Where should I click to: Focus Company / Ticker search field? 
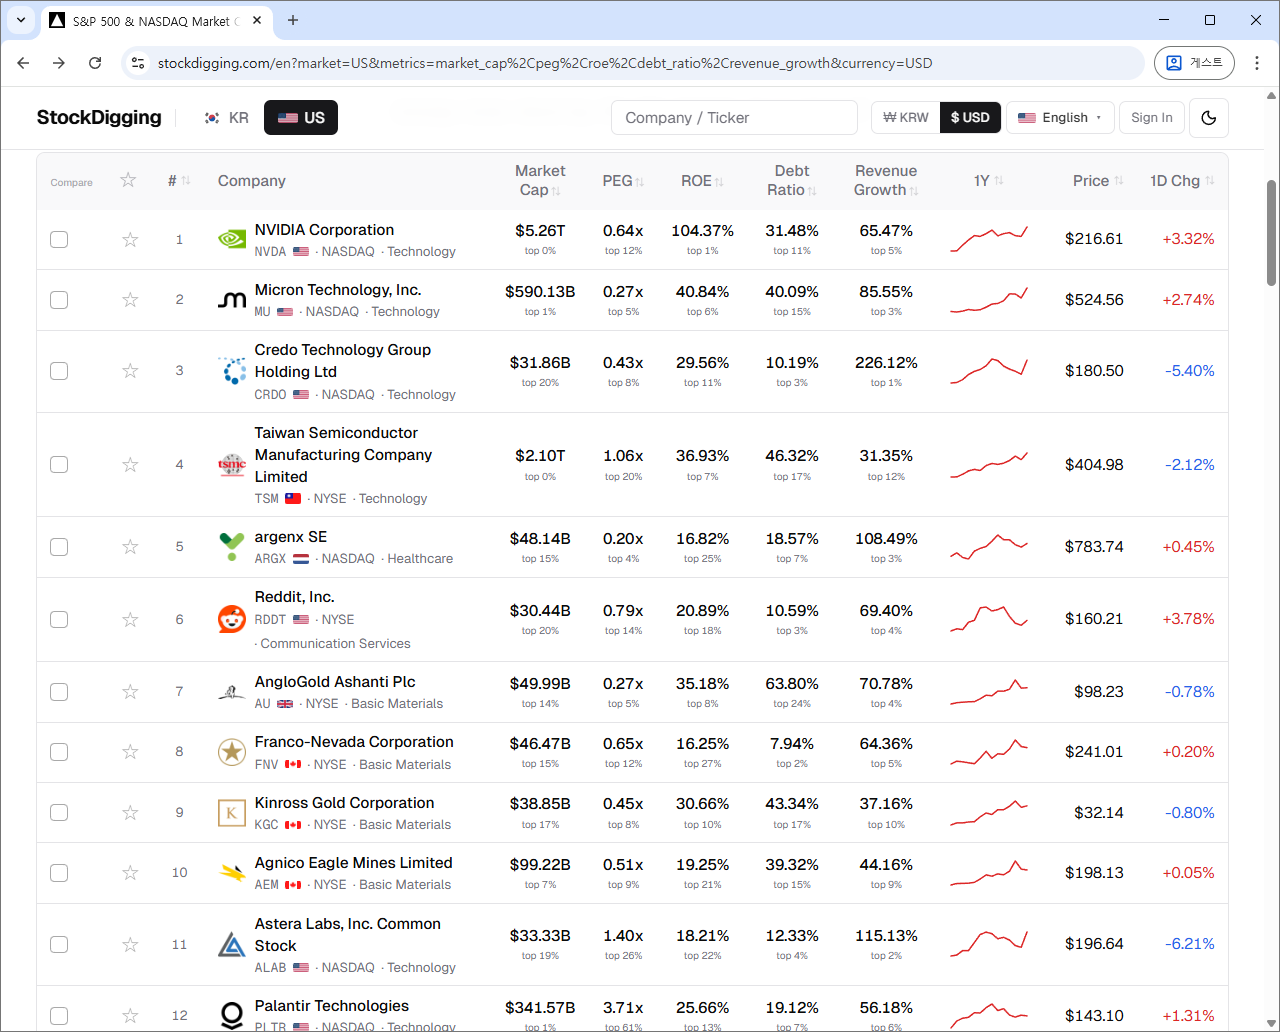point(734,118)
